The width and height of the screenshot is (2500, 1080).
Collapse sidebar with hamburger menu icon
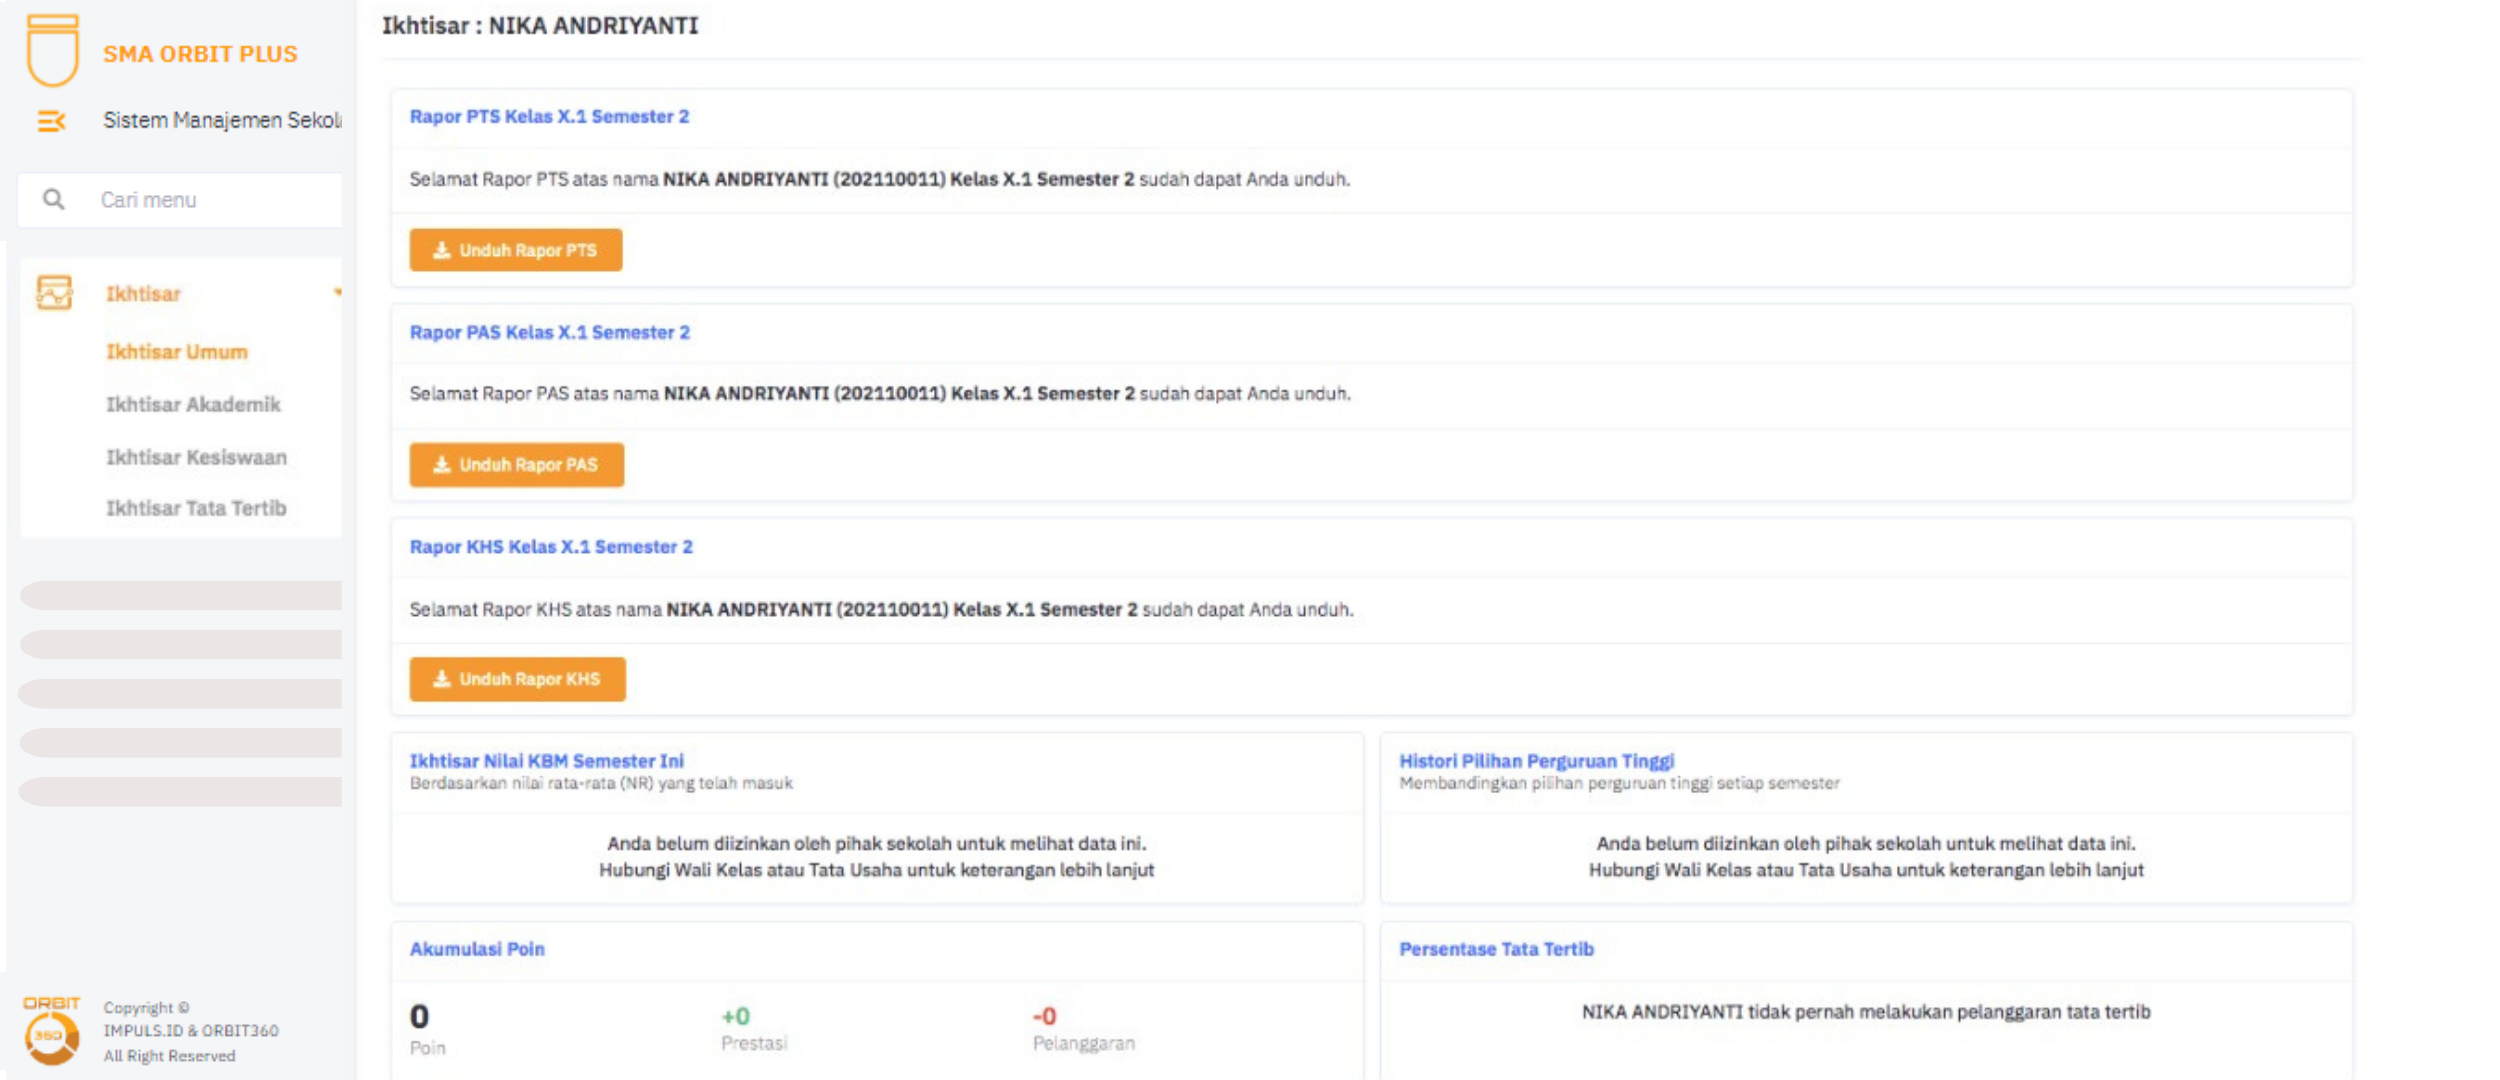pyautogui.click(x=51, y=121)
